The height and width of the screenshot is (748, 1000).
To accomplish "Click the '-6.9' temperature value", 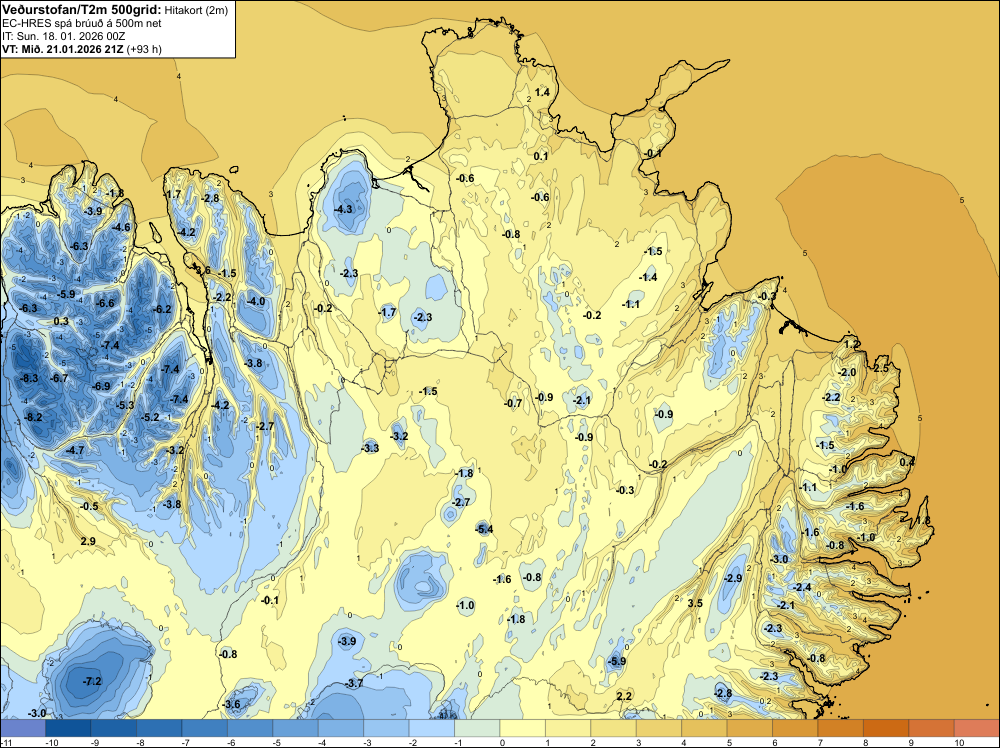I will tap(101, 386).
